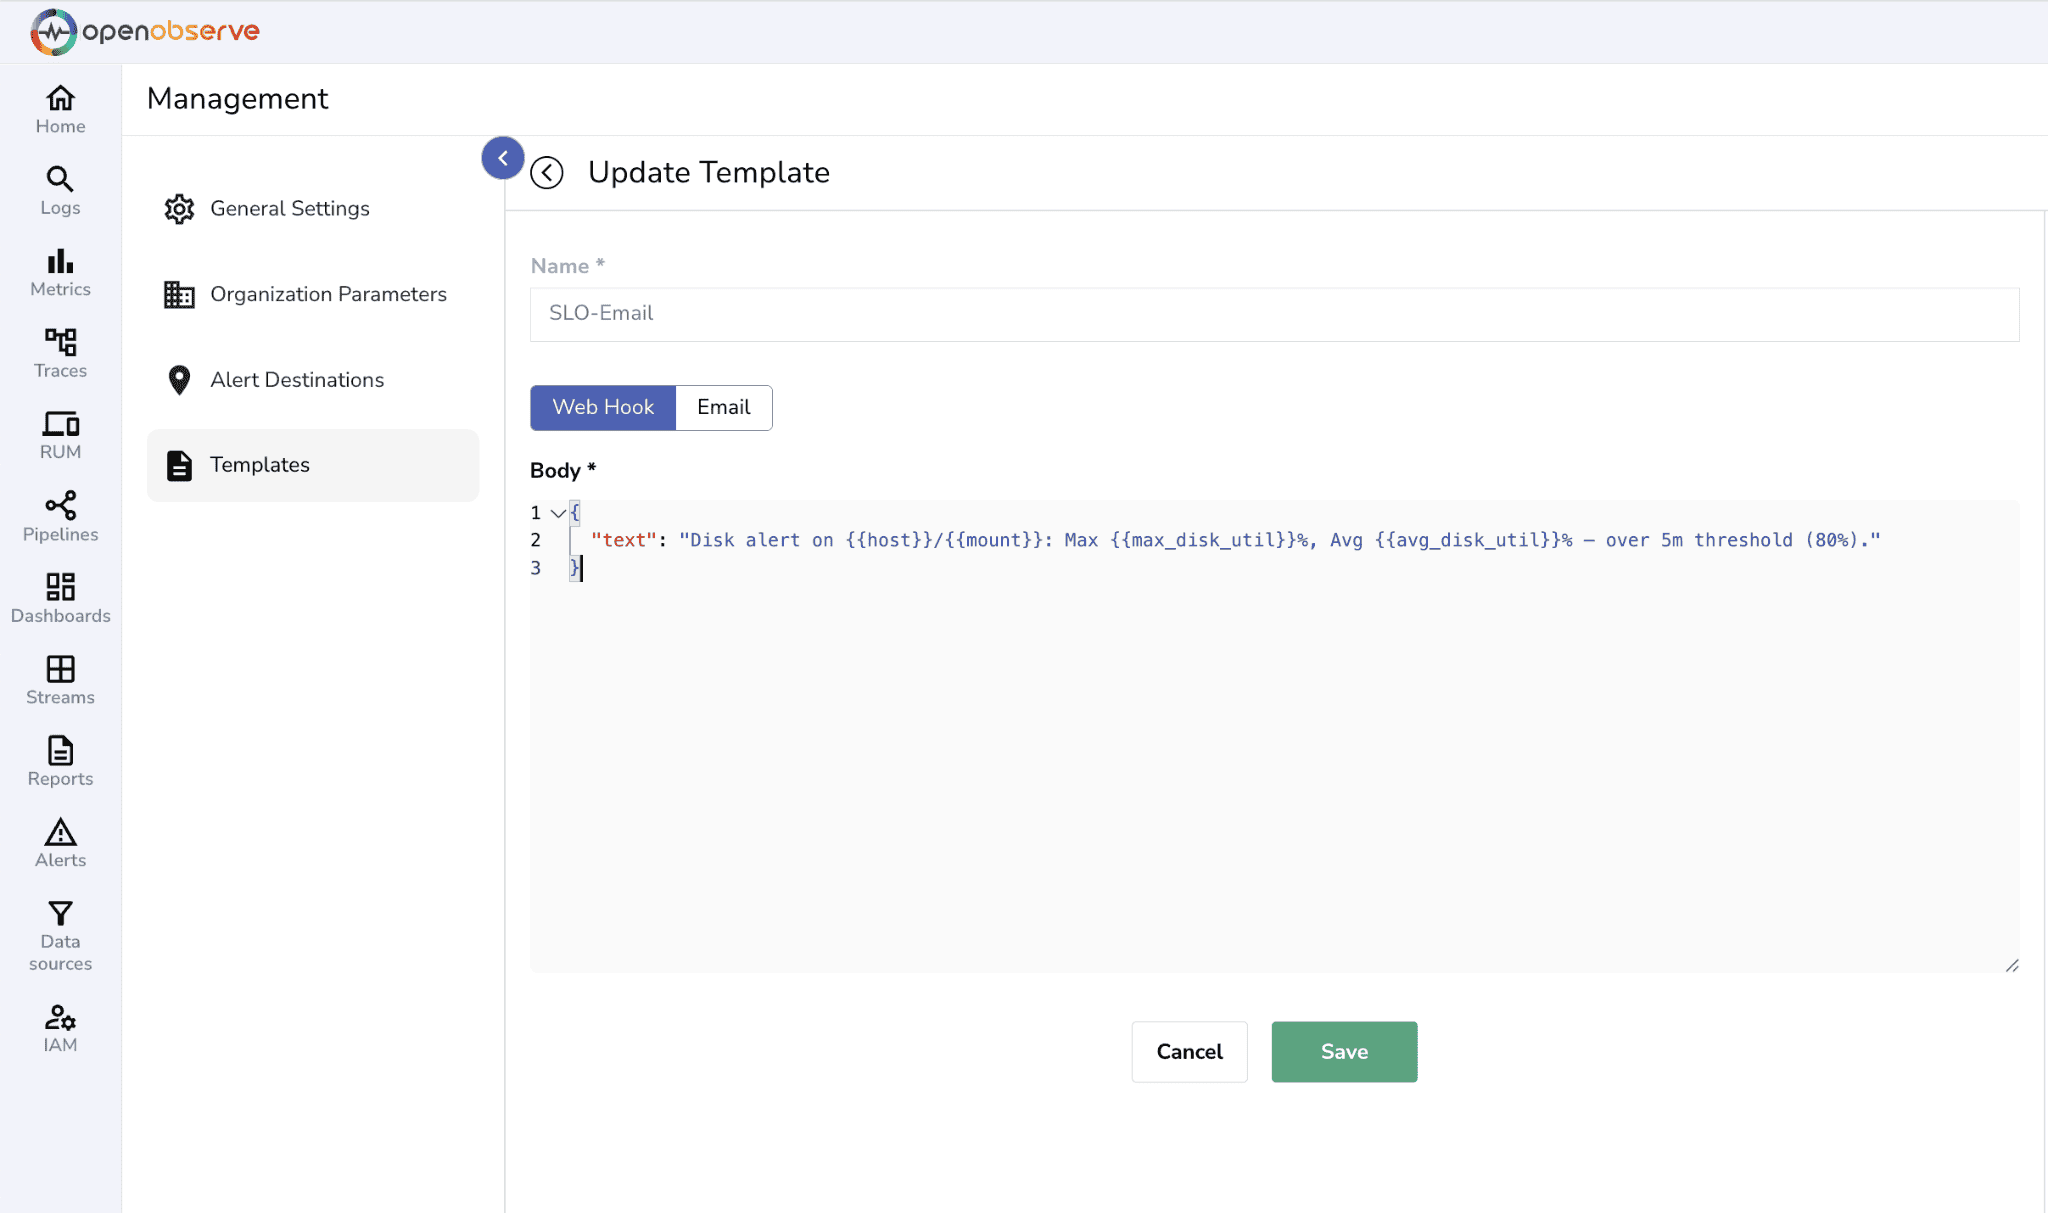Go back from Update Template

(547, 173)
